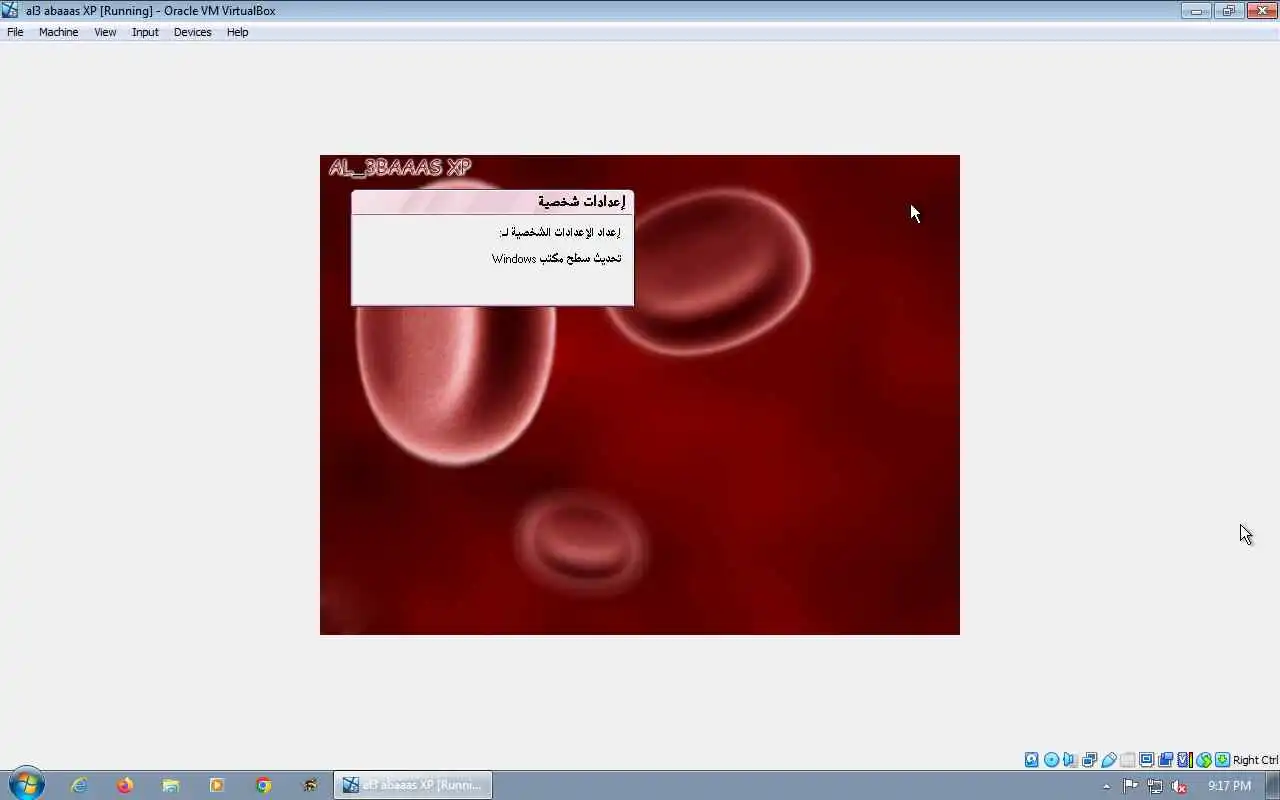The width and height of the screenshot is (1280, 800).
Task: Open the Windows Start menu
Action: tap(25, 785)
